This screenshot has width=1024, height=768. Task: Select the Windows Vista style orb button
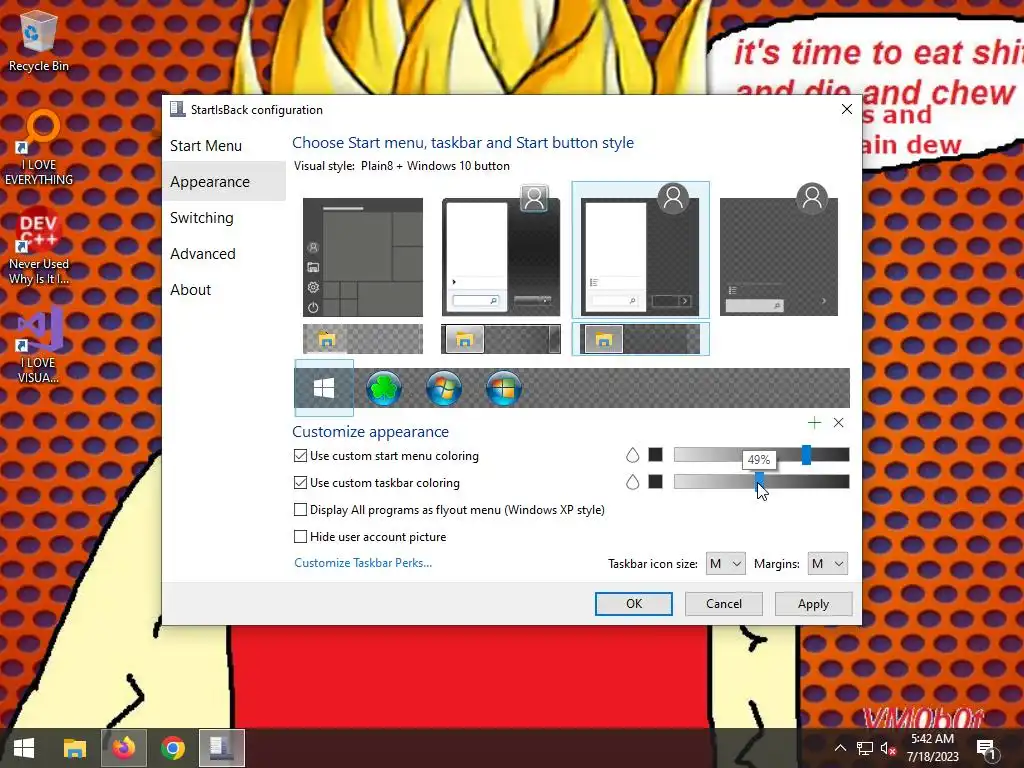point(504,388)
